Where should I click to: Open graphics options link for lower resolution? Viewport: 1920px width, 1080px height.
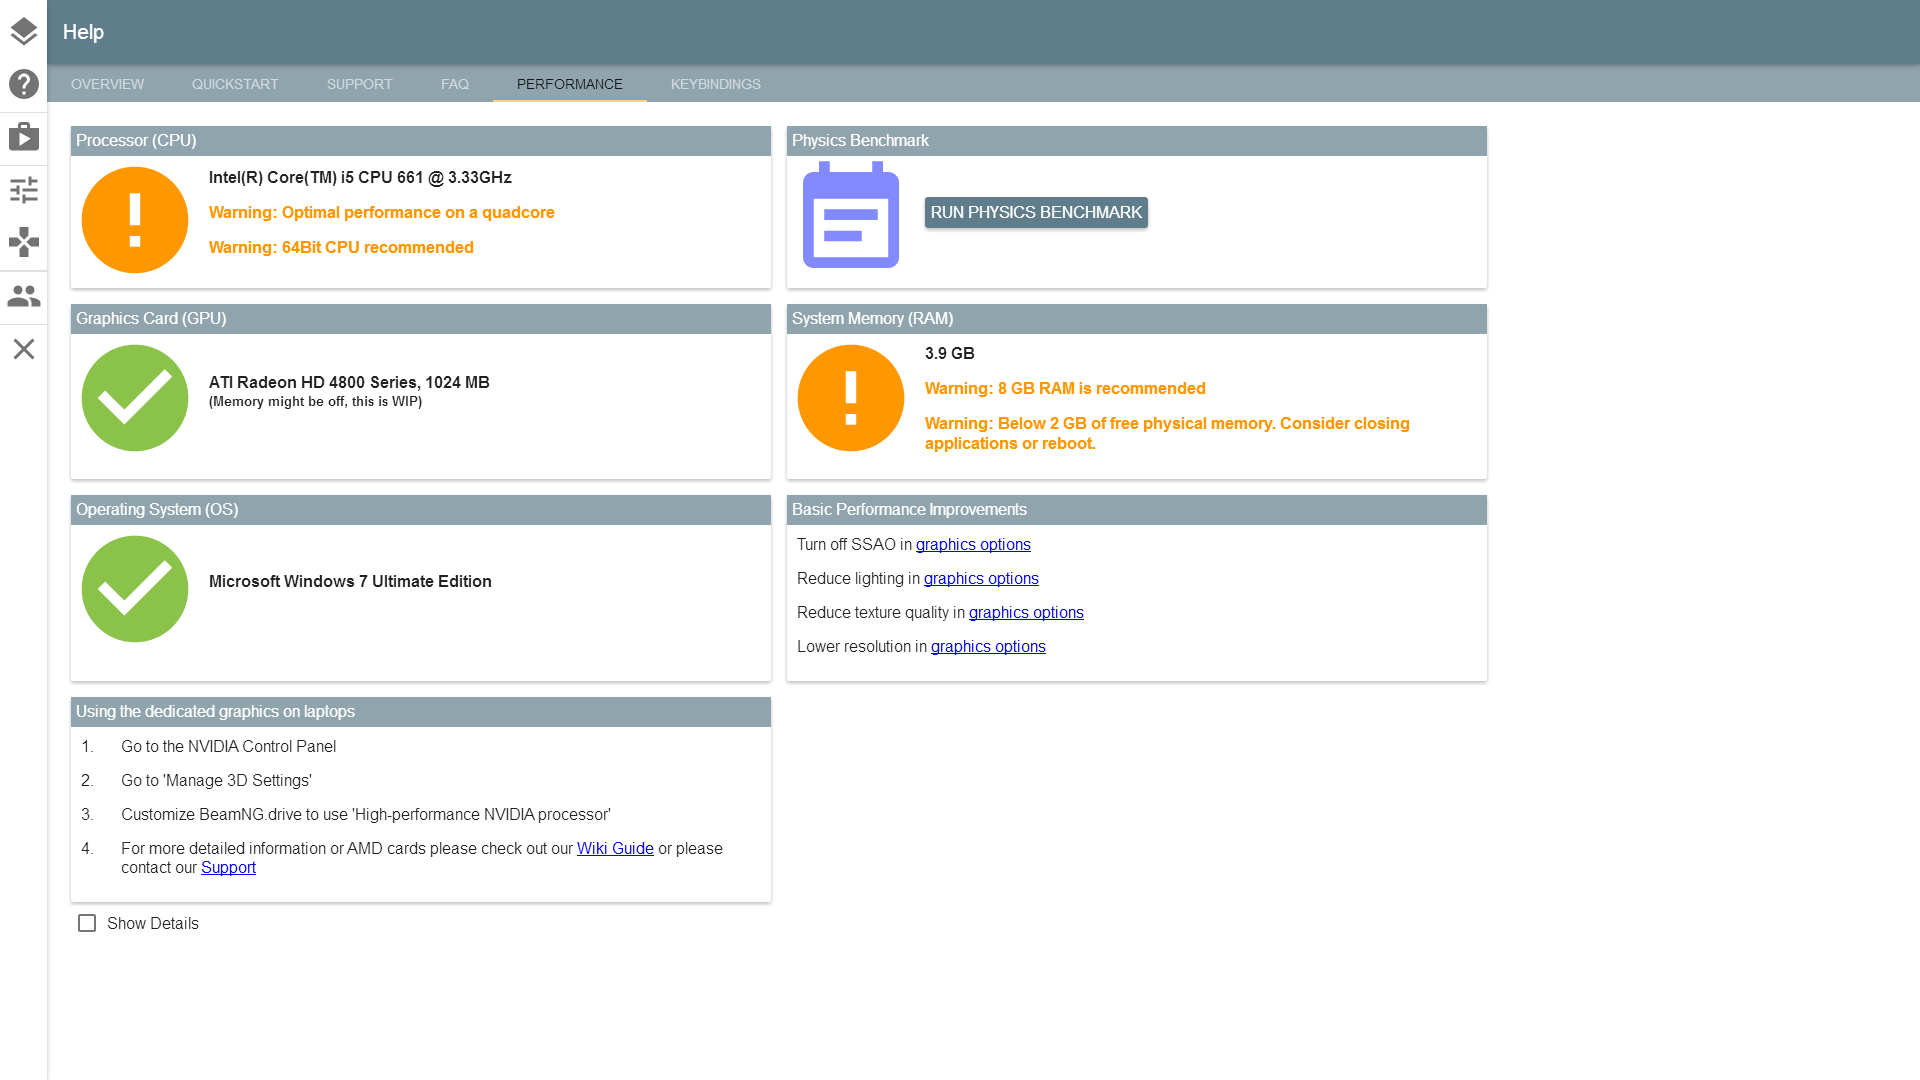tap(988, 646)
